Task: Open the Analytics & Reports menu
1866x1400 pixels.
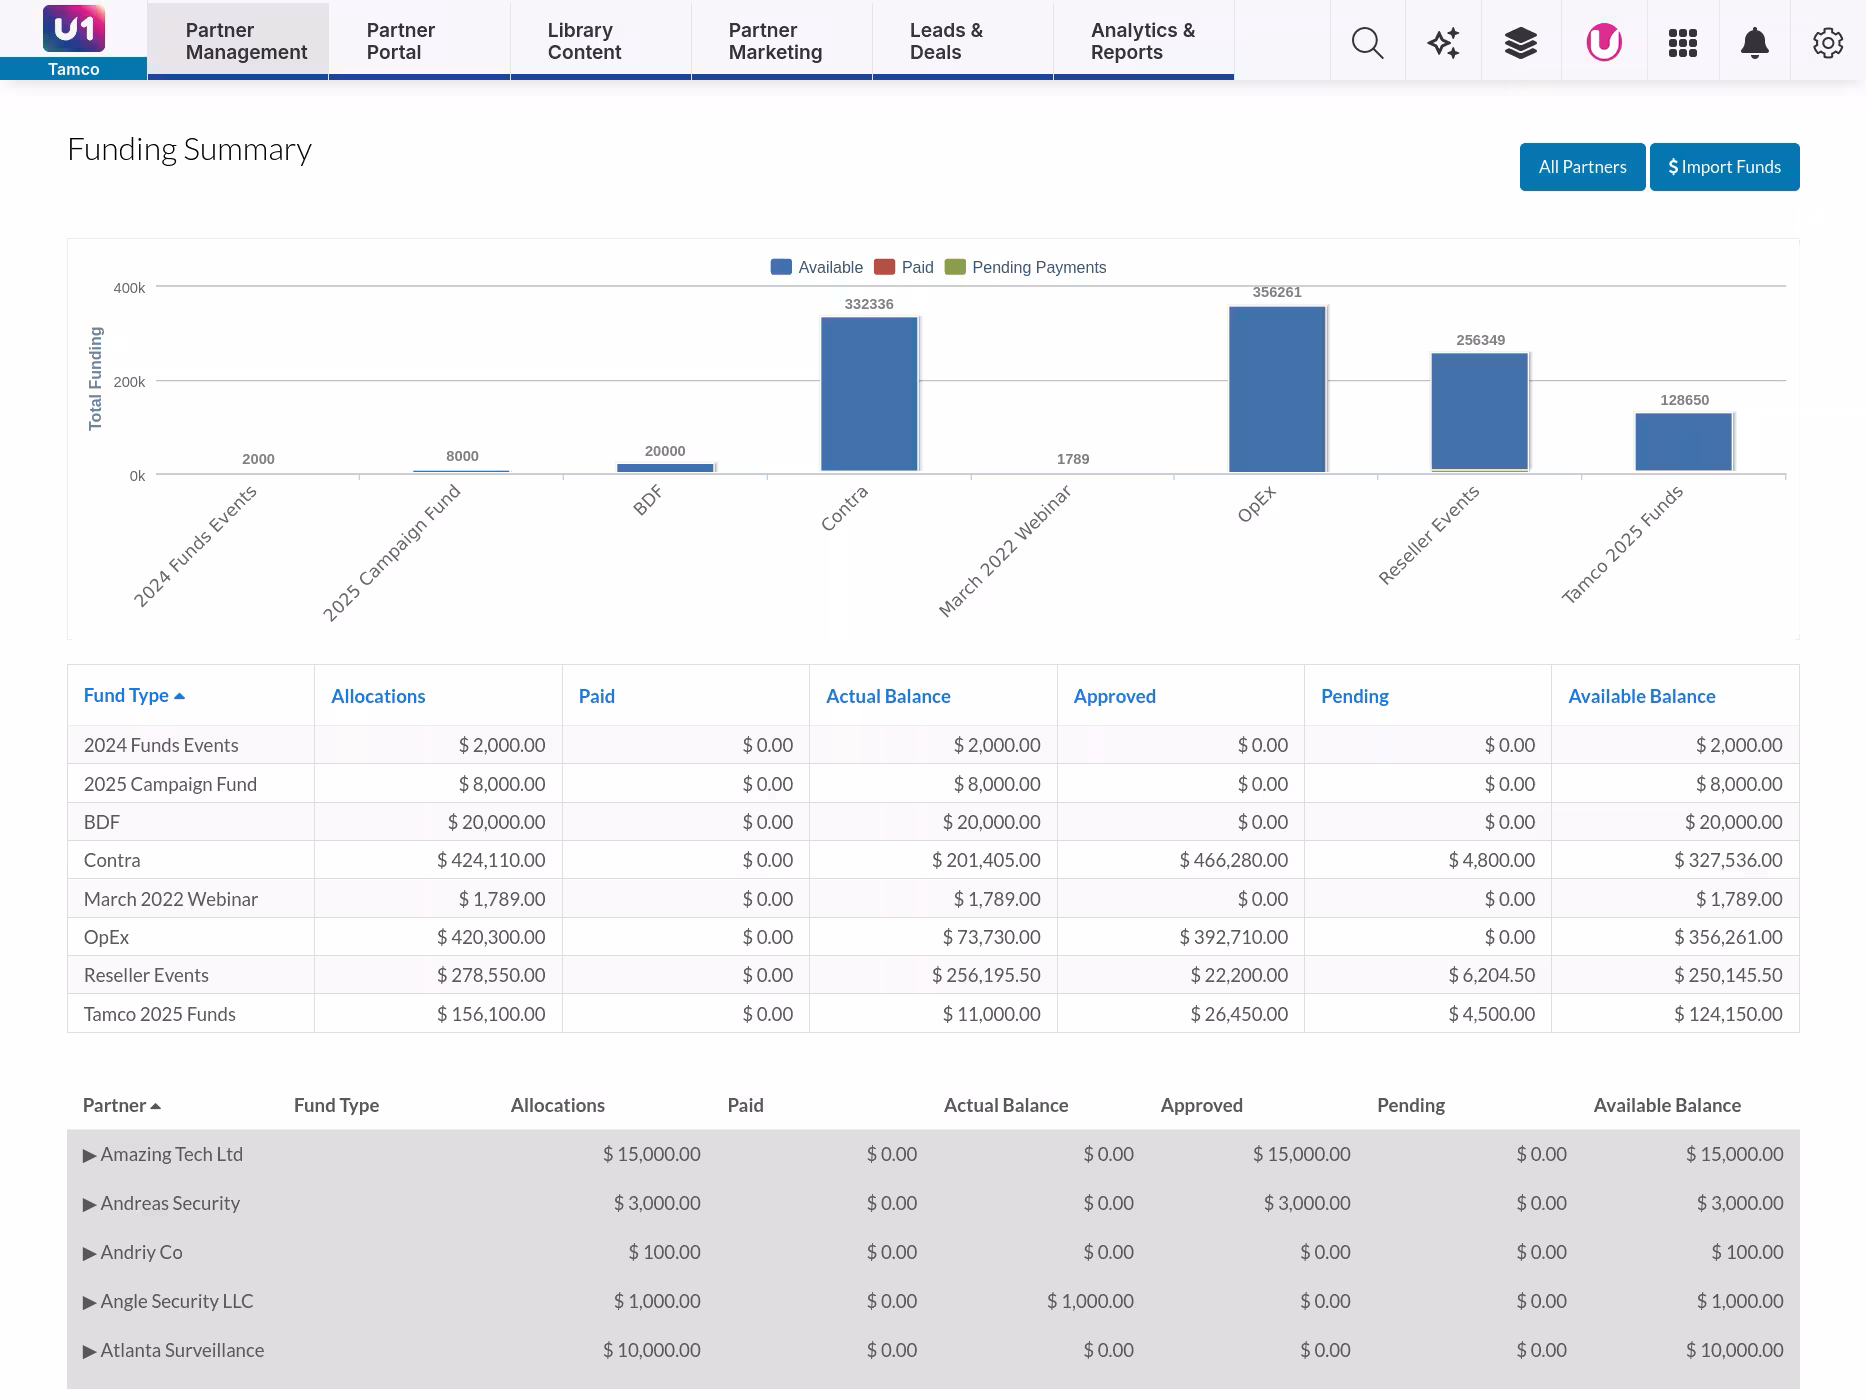Action: [x=1142, y=41]
